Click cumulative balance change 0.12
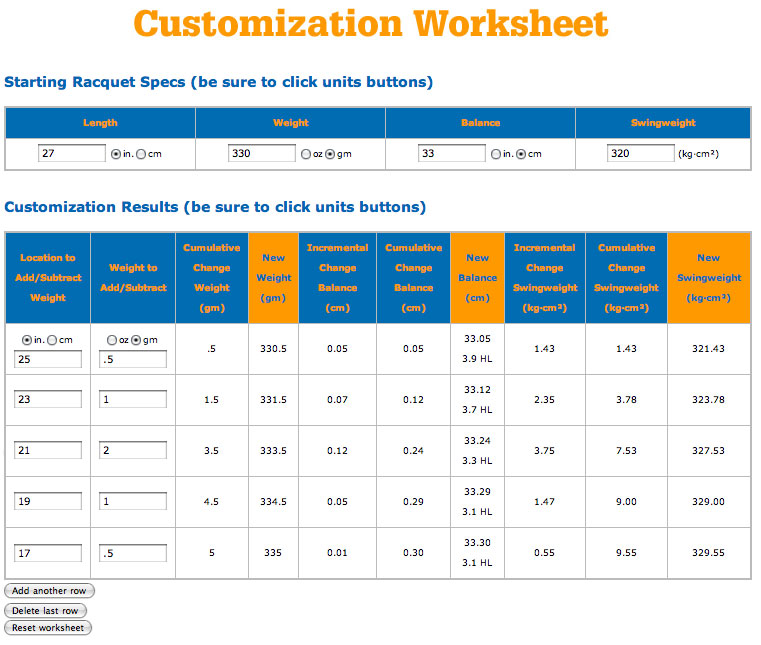The height and width of the screenshot is (645, 761). pos(413,399)
